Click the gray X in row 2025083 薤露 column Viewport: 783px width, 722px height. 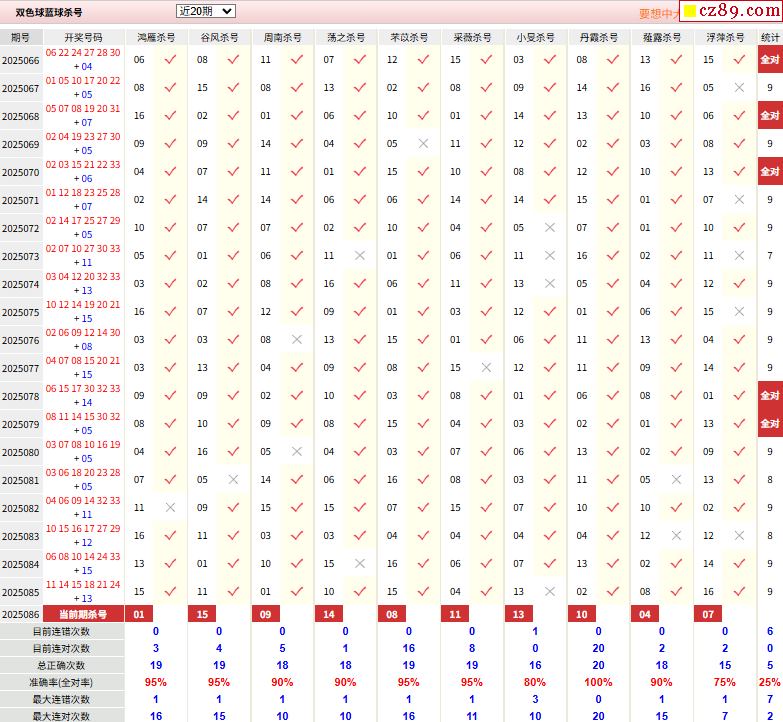tap(676, 535)
